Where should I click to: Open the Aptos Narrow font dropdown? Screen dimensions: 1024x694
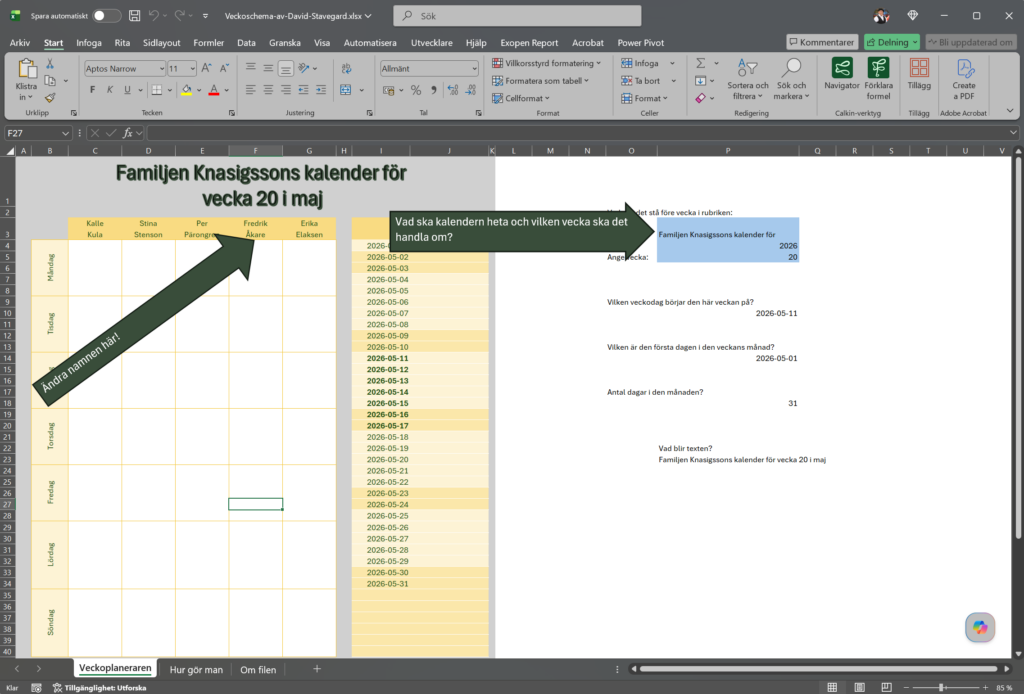161,69
